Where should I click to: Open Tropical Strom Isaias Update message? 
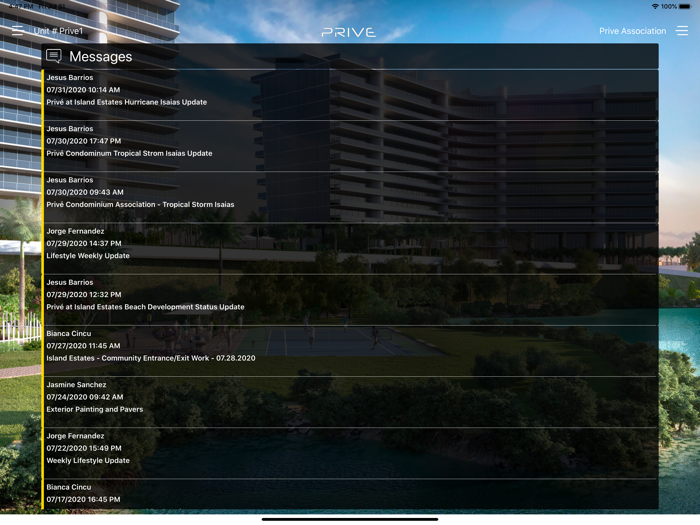pyautogui.click(x=350, y=146)
